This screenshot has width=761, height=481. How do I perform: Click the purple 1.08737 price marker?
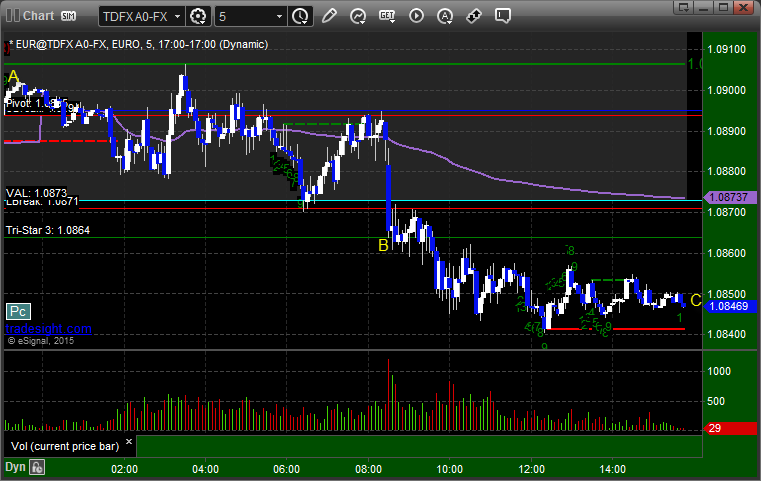click(730, 197)
